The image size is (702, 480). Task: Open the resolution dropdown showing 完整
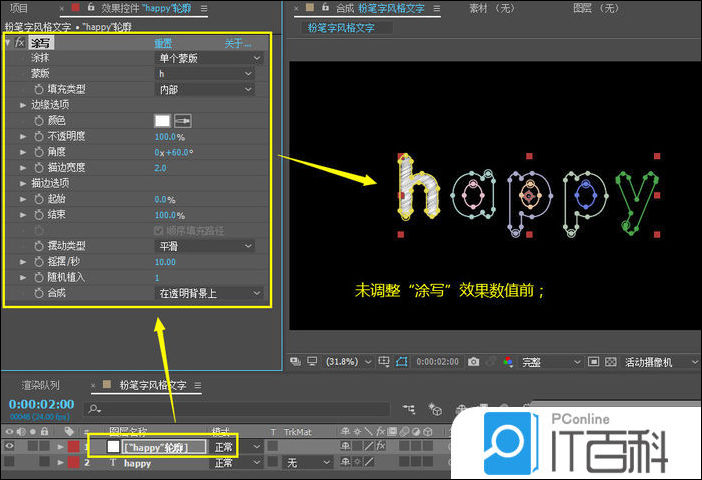[x=551, y=362]
